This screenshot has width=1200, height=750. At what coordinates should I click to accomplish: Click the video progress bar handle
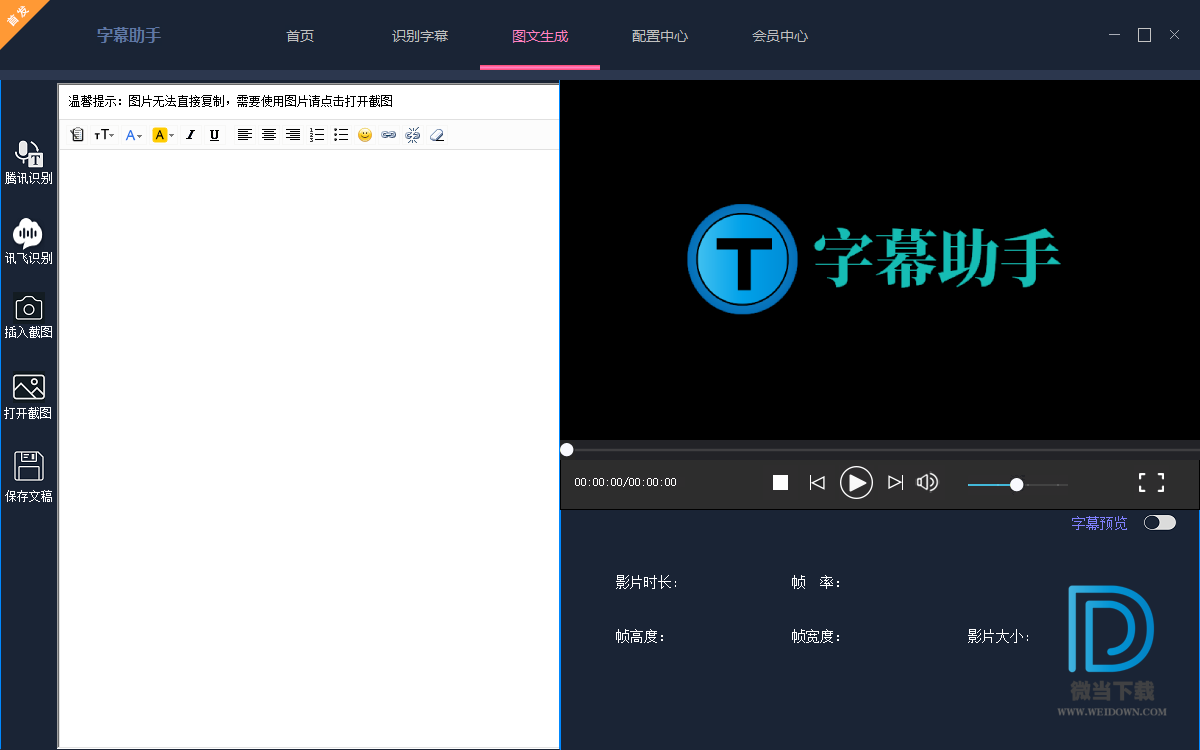pos(567,450)
